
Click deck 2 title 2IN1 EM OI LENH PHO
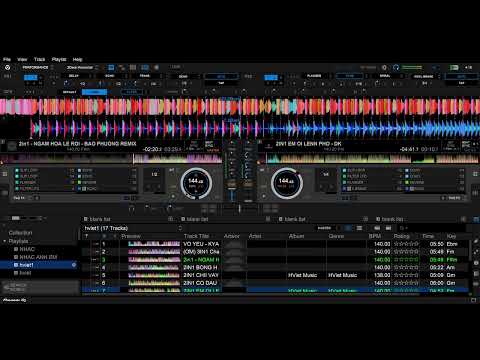tap(308, 144)
